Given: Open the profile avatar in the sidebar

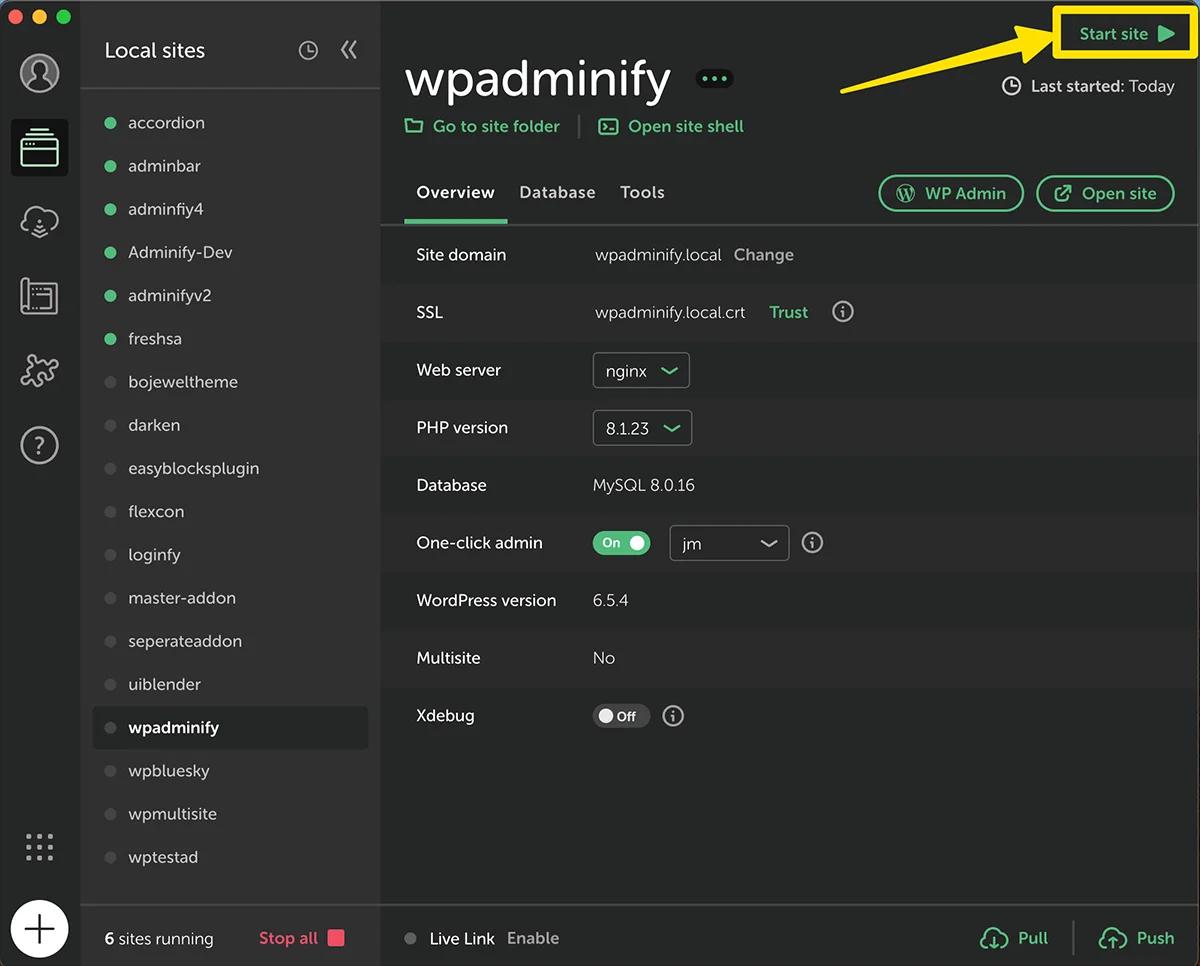Looking at the screenshot, I should pyautogui.click(x=40, y=72).
